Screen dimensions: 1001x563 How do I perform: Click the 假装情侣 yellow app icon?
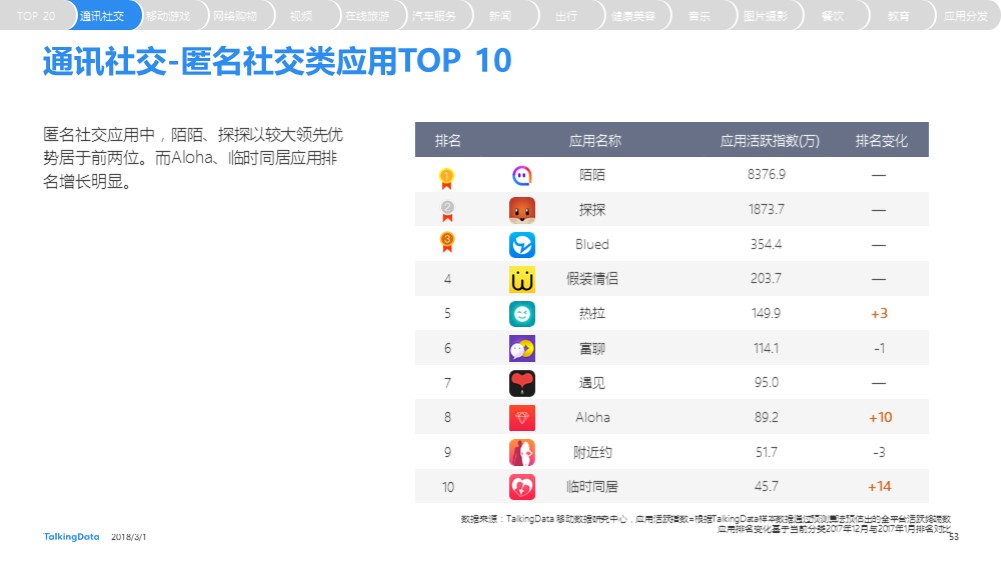coord(522,280)
